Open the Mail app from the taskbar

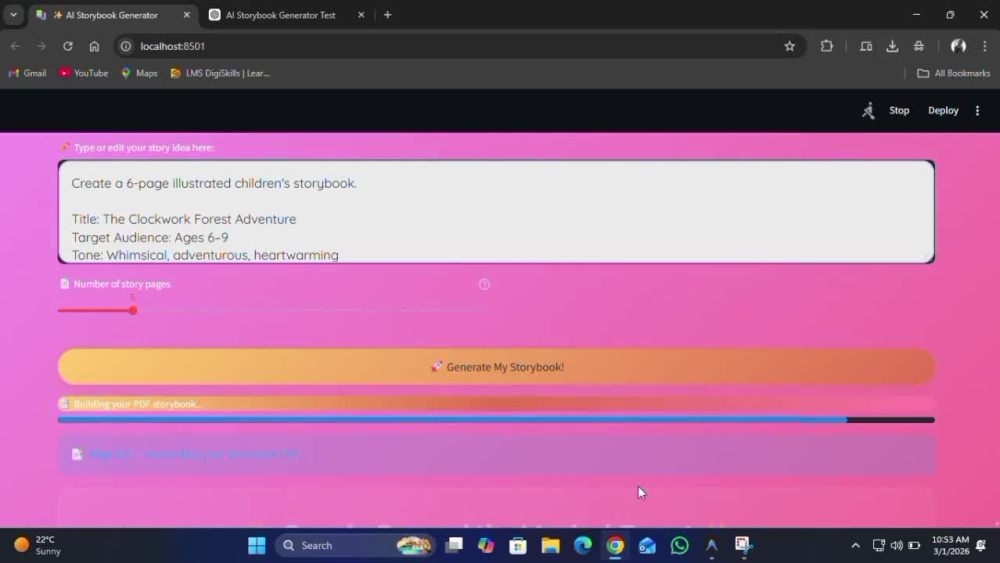[647, 545]
